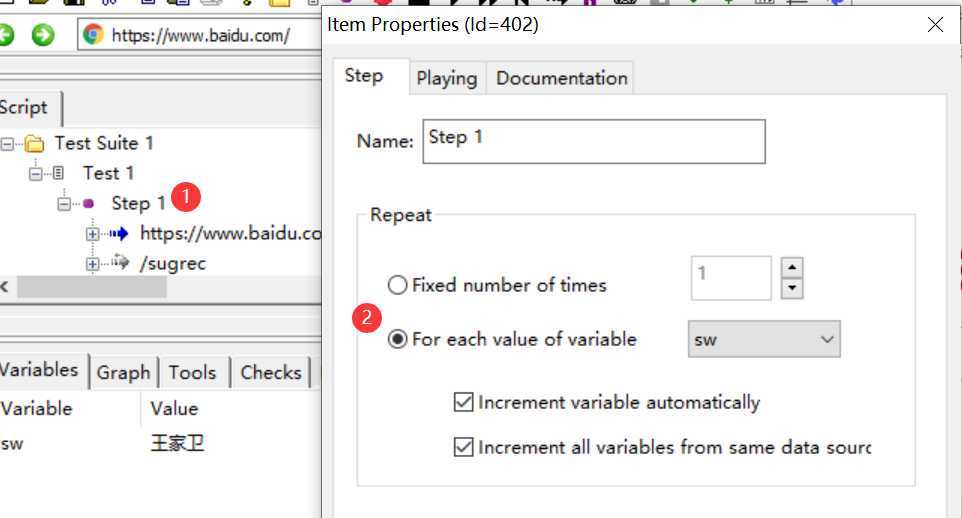The height and width of the screenshot is (518, 962).
Task: Toggle Increment all variables from same data source
Action: 463,447
